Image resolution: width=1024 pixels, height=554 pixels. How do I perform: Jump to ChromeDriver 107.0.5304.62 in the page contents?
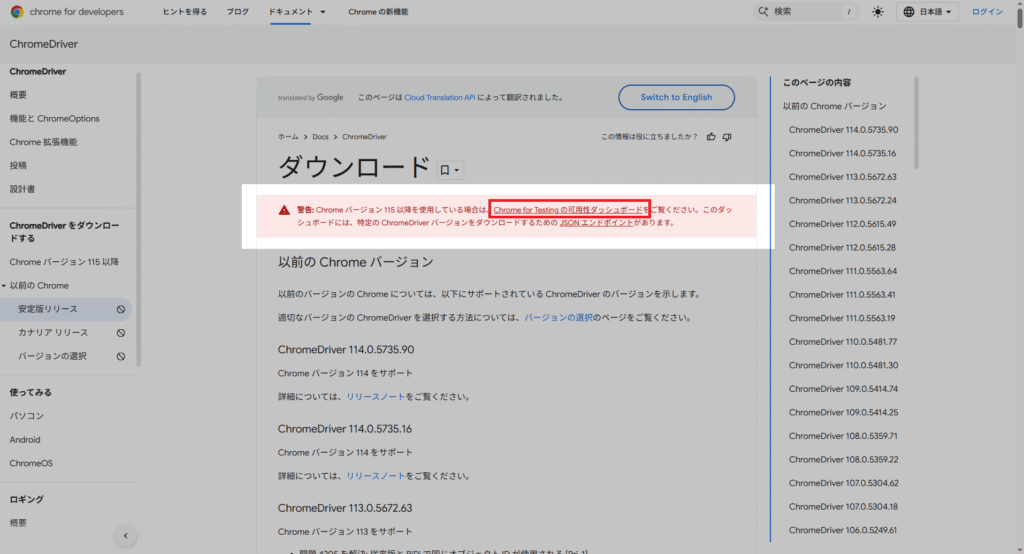843,483
